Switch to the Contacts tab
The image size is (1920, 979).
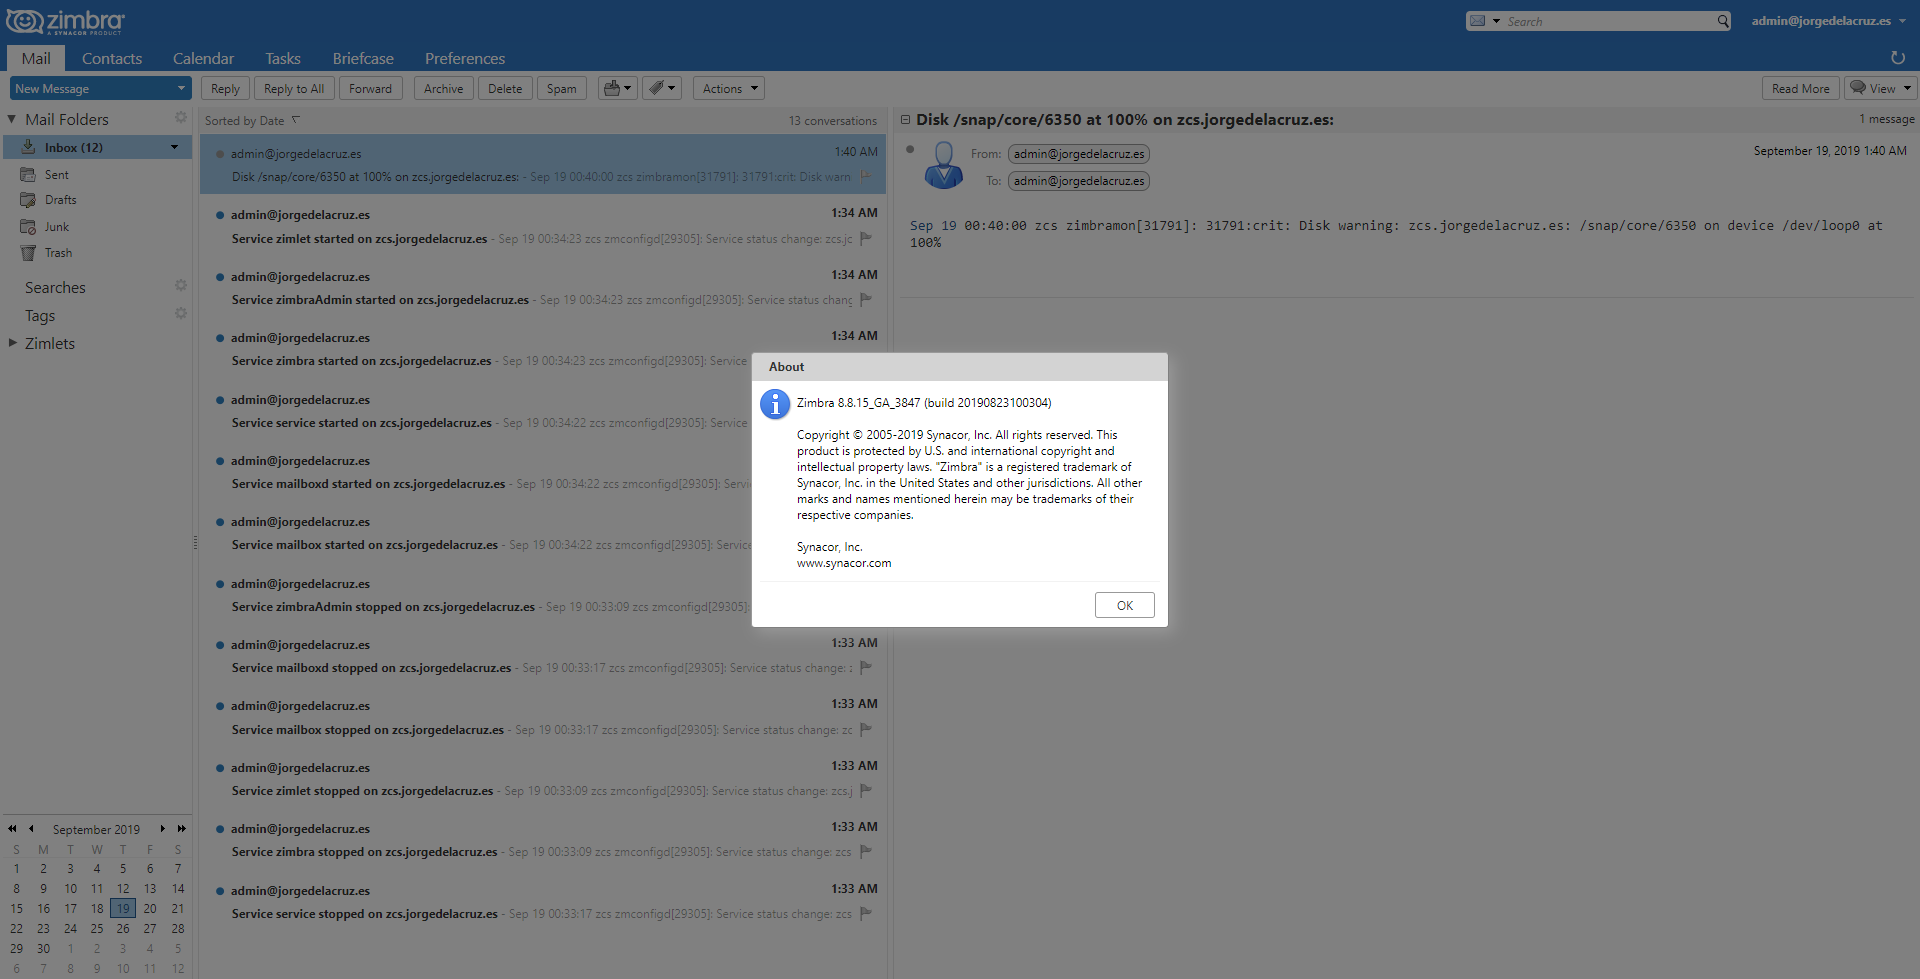pos(112,58)
